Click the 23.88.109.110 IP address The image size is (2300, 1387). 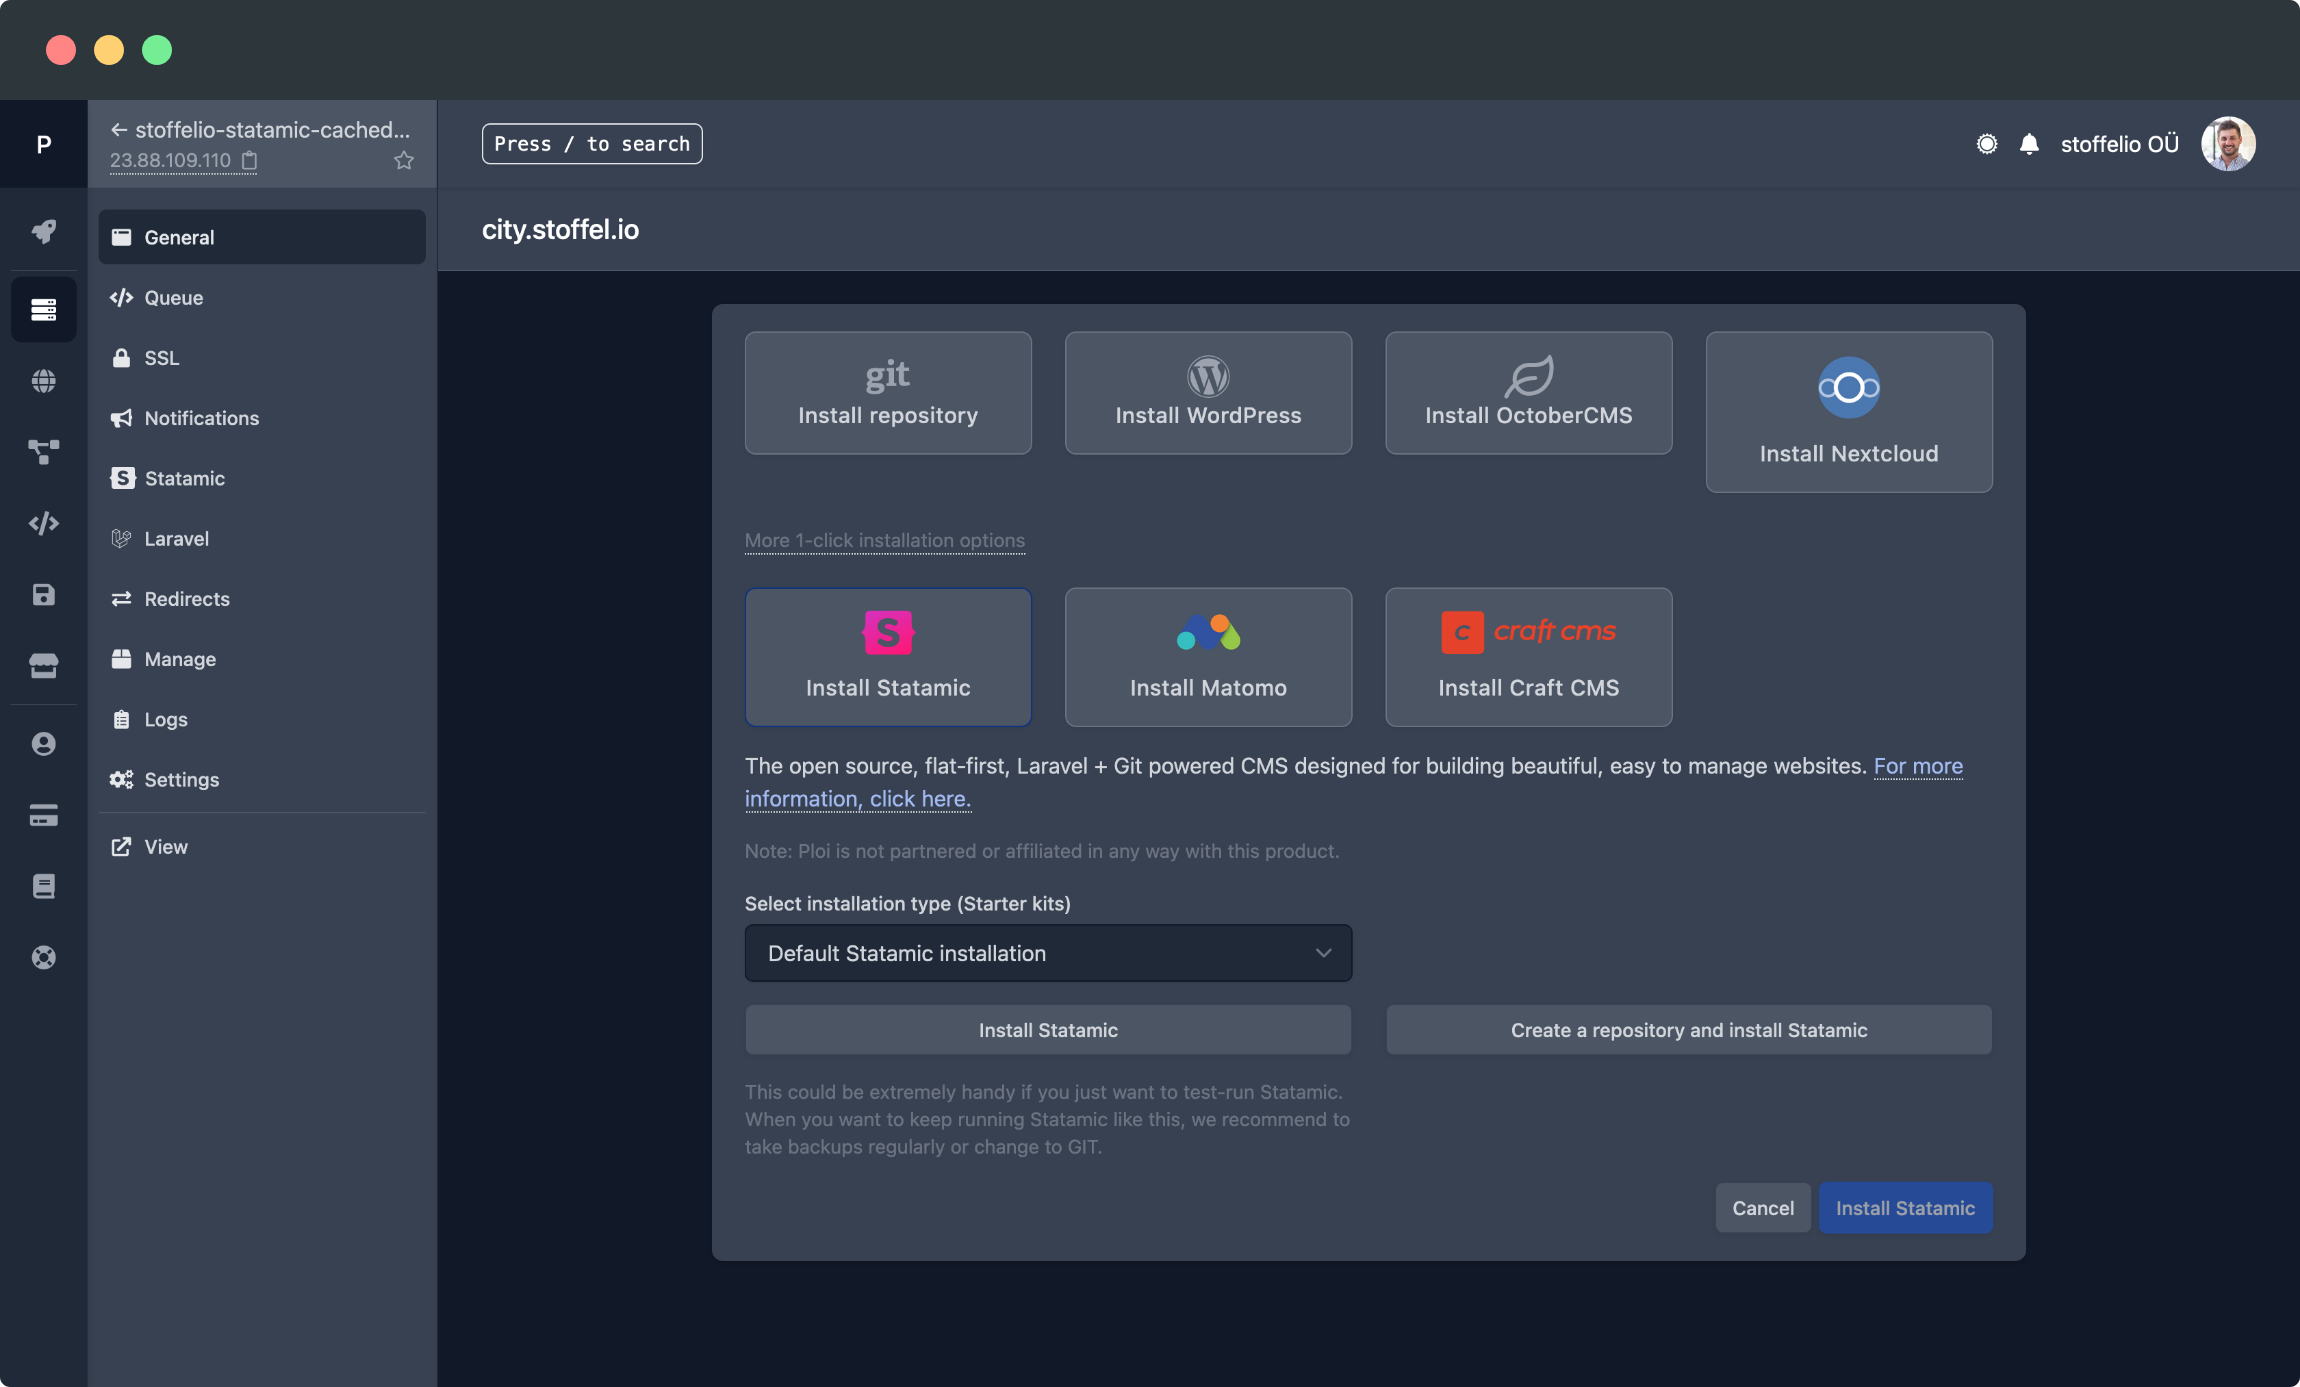[170, 160]
